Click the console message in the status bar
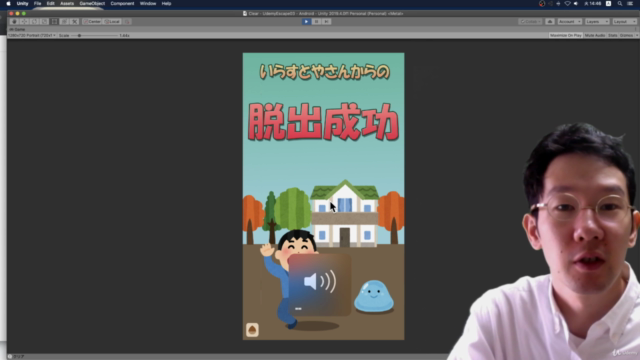 pyautogui.click(x=16, y=357)
